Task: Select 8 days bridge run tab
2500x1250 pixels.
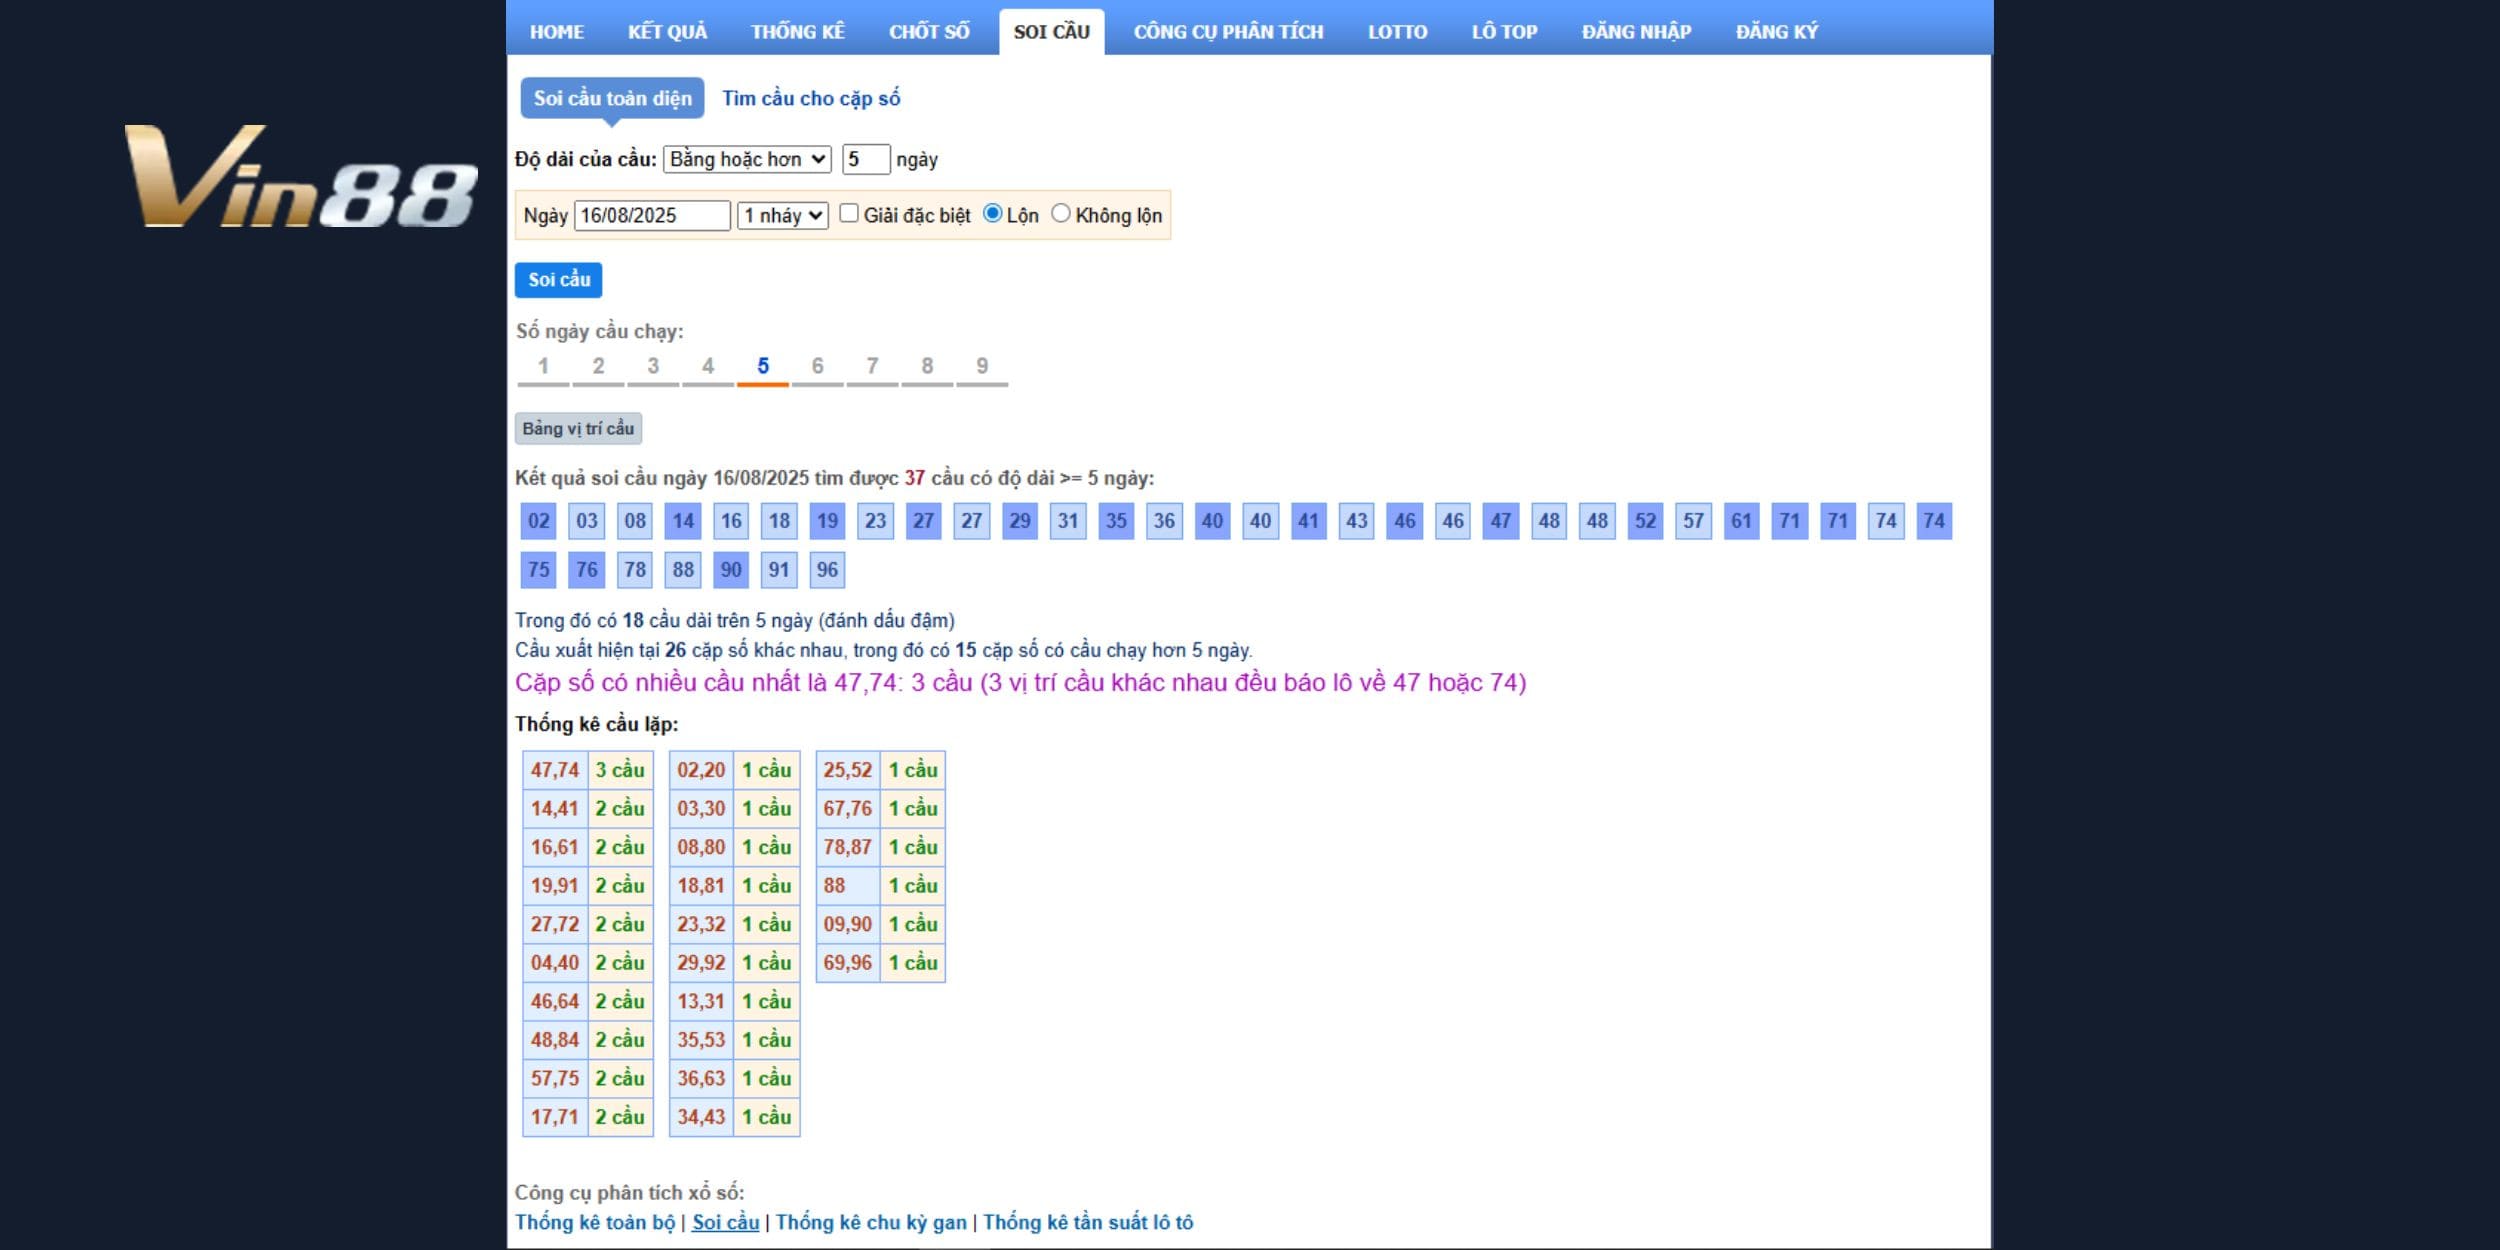Action: point(927,367)
